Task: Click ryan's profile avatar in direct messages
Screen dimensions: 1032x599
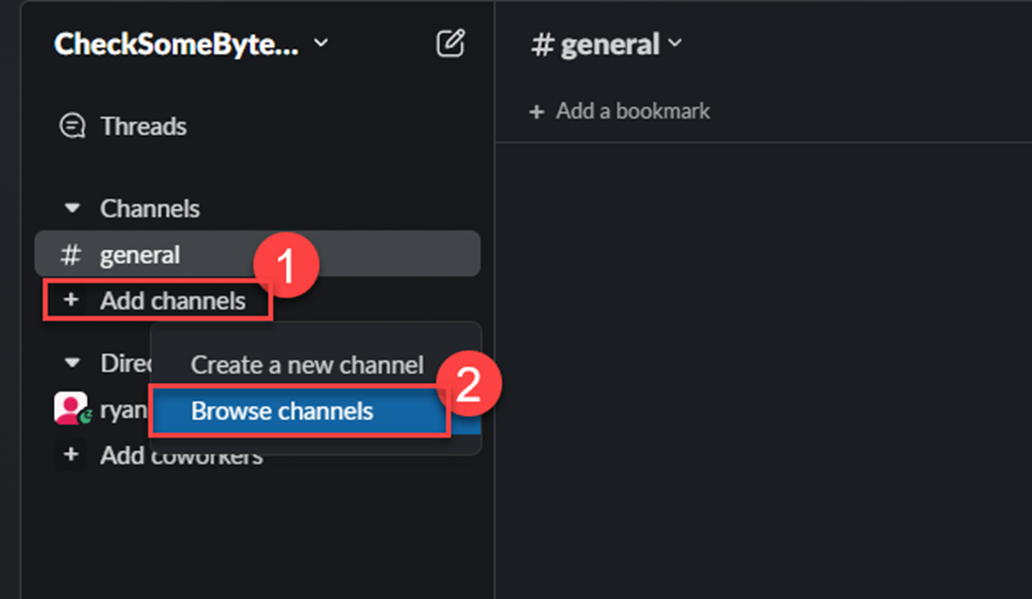Action: click(x=70, y=408)
